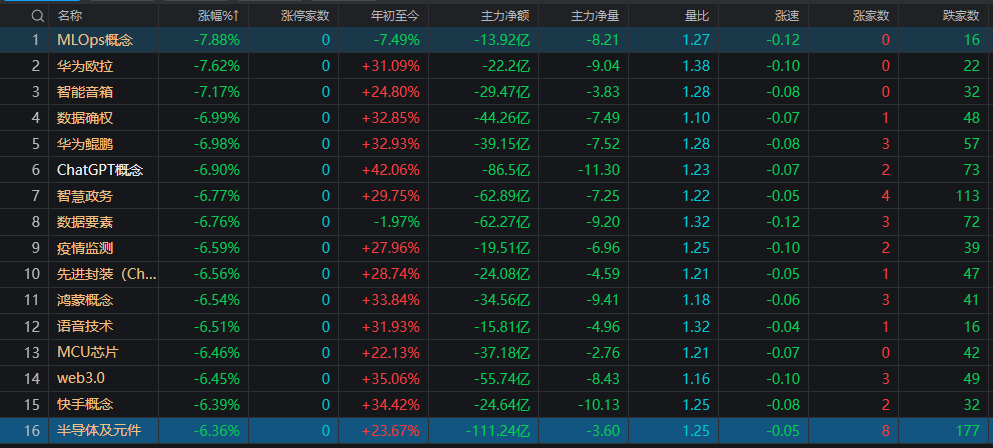Viewport: 993px width, 448px height.
Task: Open the ChatGPT概念 sector
Action: tap(496, 170)
